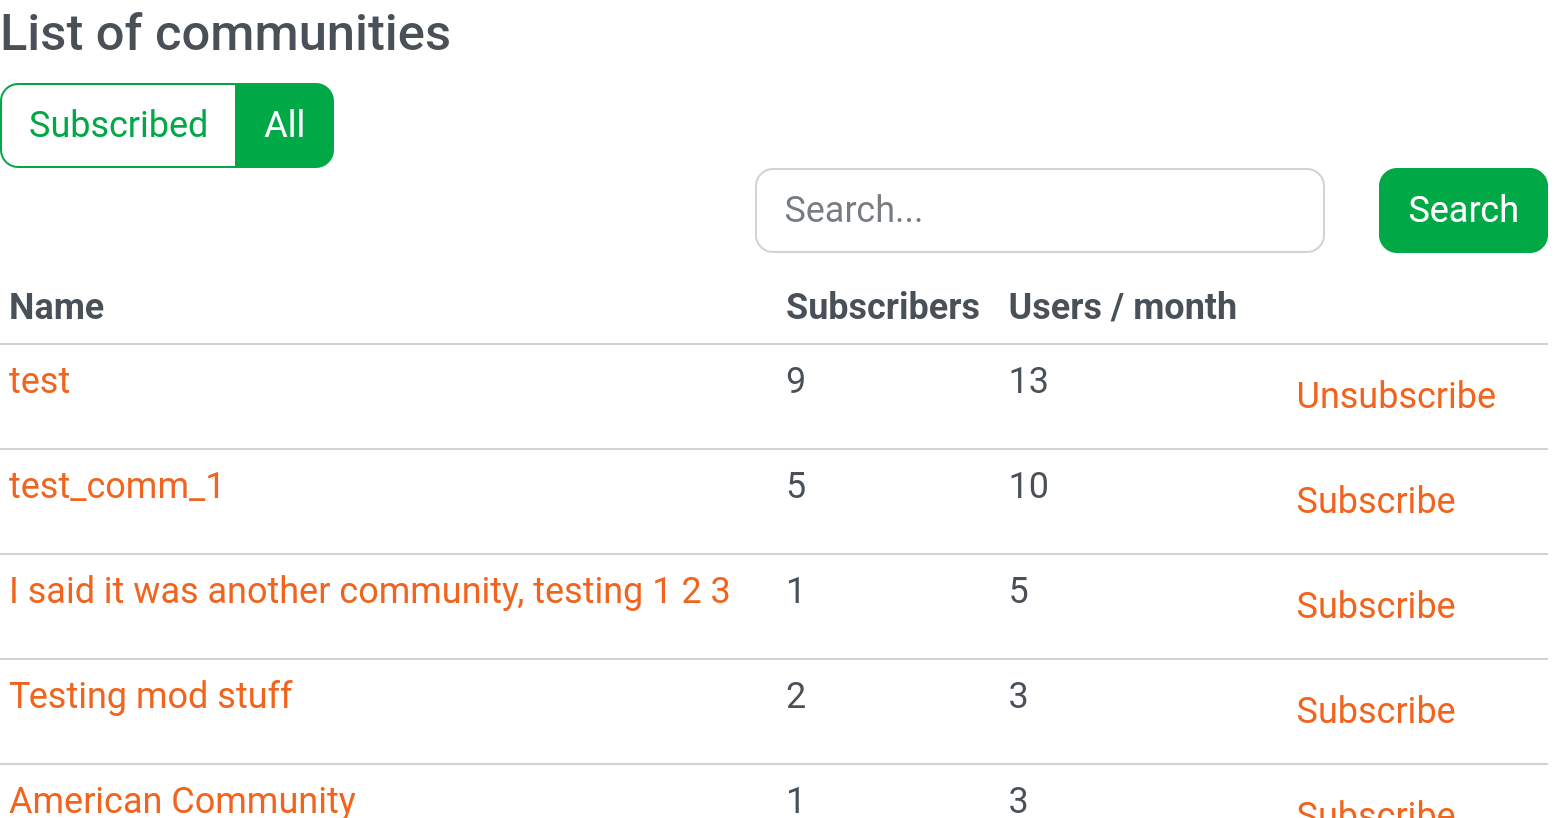Open the American Community page
The image size is (1564, 818).
pyautogui.click(x=182, y=800)
